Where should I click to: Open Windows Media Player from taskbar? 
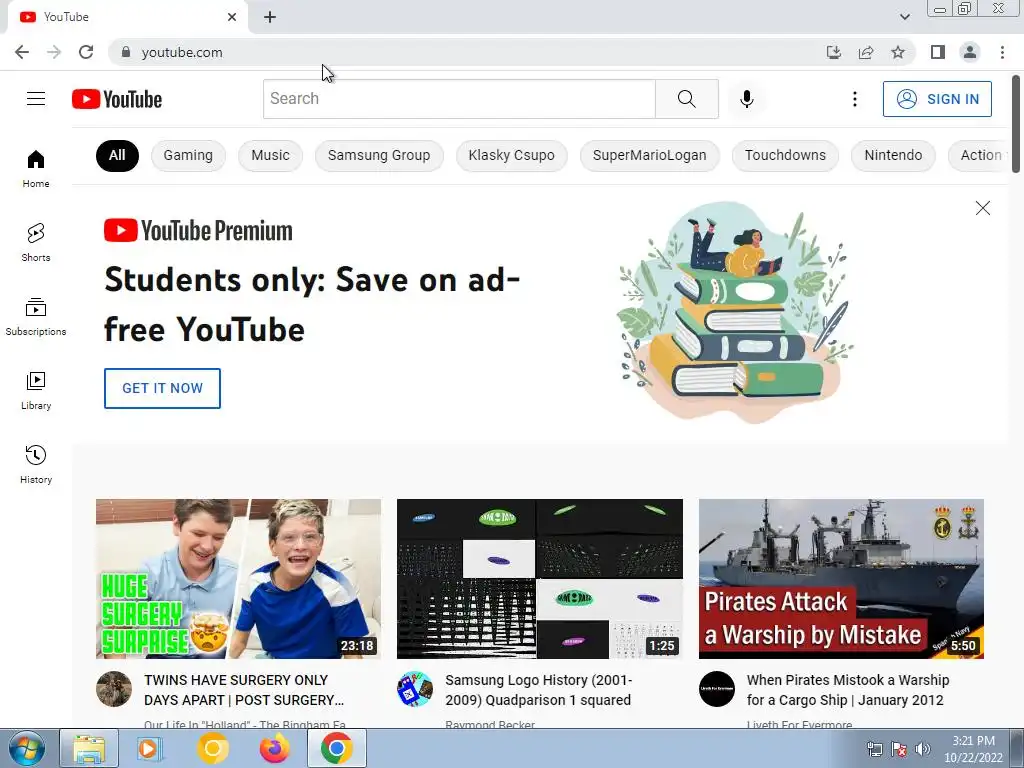click(x=149, y=748)
